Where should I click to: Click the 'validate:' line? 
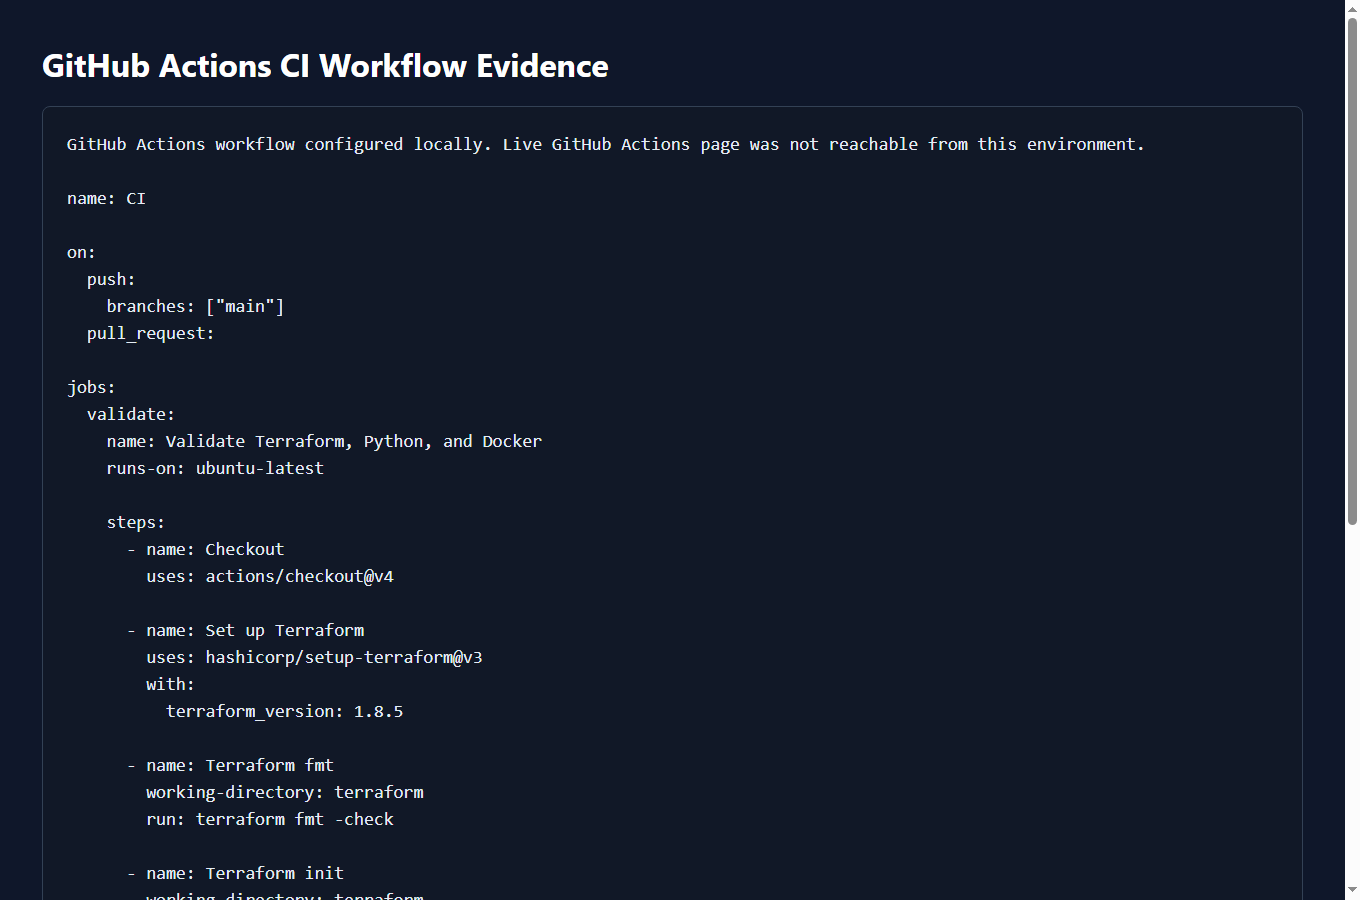point(130,415)
